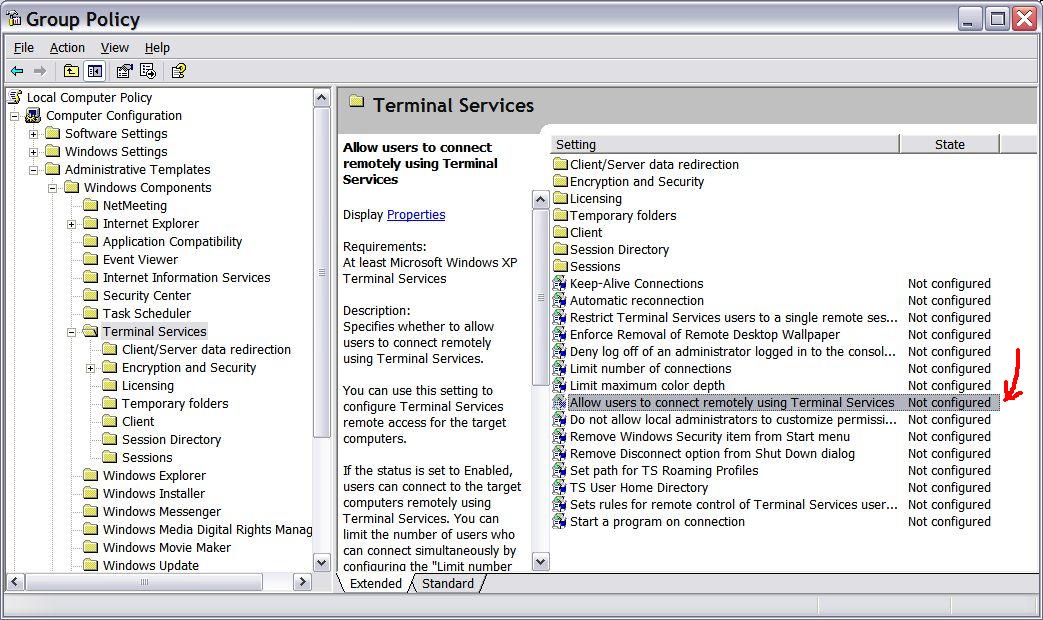Screen dimensions: 1043x620
Task: Switch to the Standard tab
Action: pyautogui.click(x=447, y=583)
